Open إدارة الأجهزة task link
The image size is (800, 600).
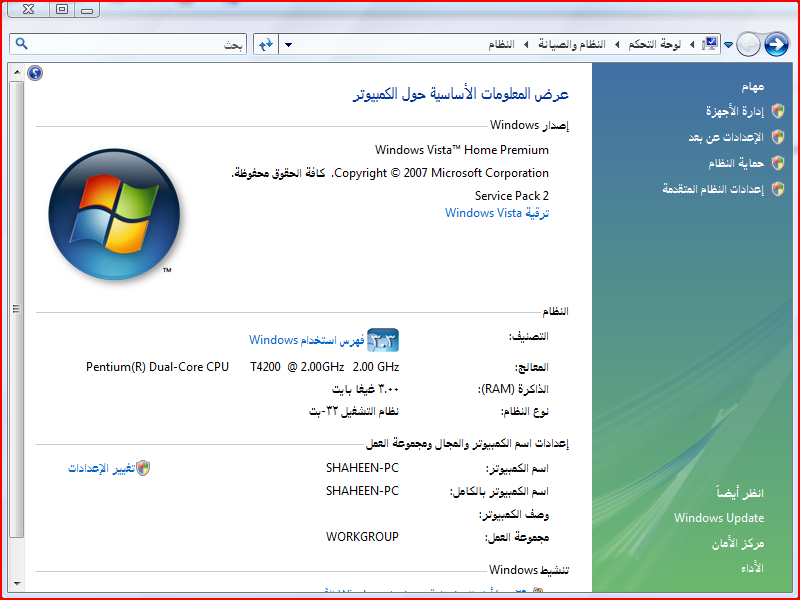(735, 111)
